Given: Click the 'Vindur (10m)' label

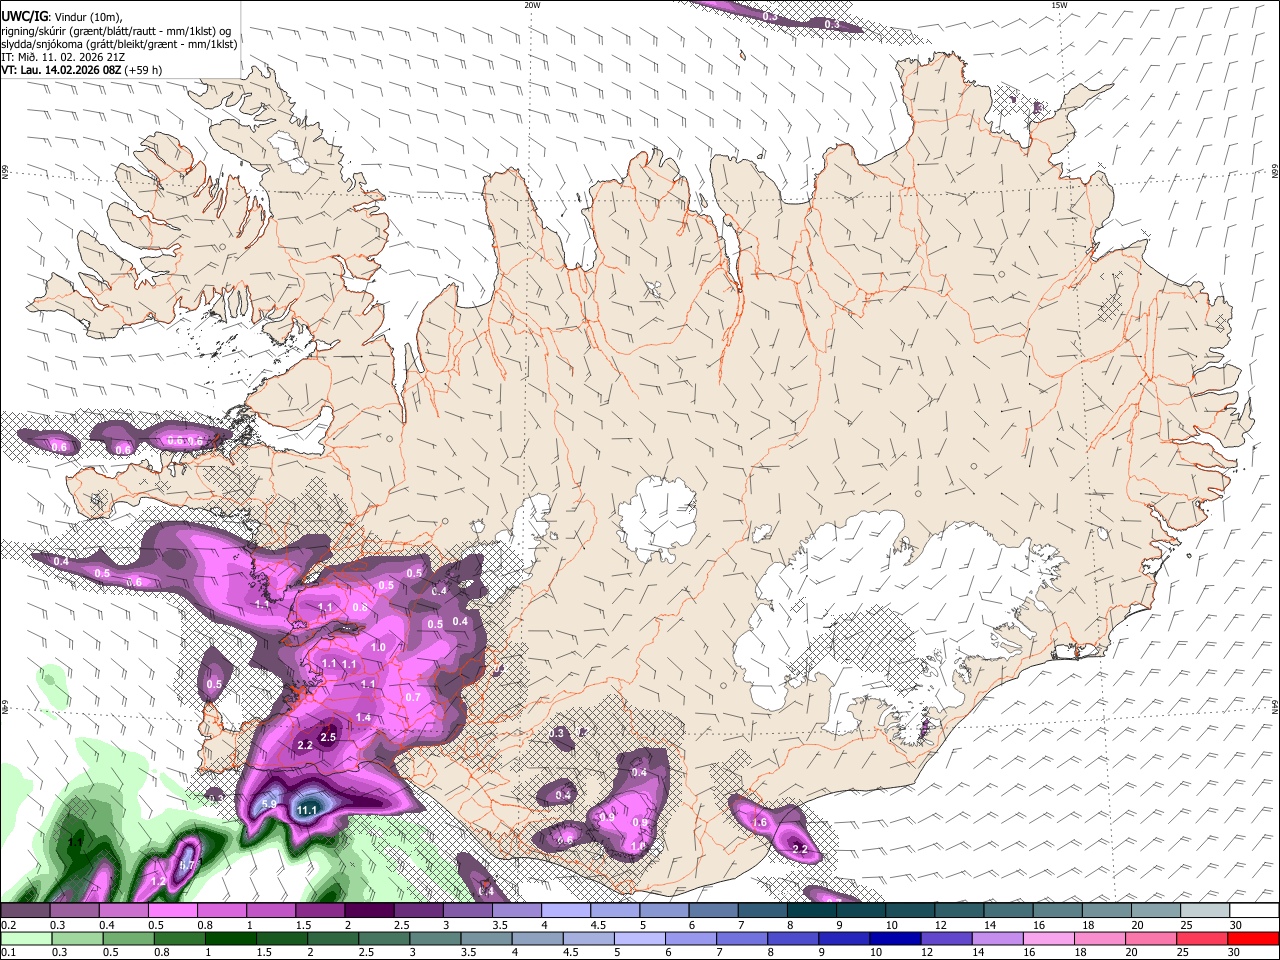Looking at the screenshot, I should point(86,16).
